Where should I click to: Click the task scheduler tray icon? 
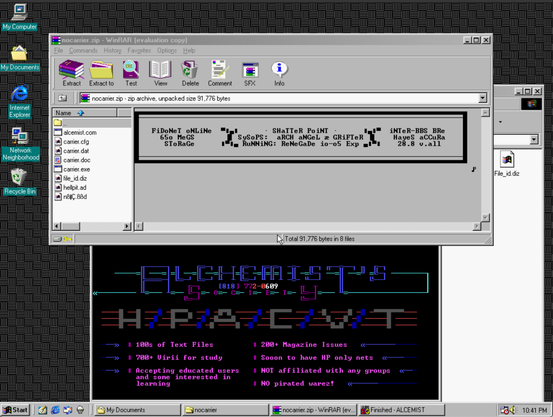click(x=505, y=410)
